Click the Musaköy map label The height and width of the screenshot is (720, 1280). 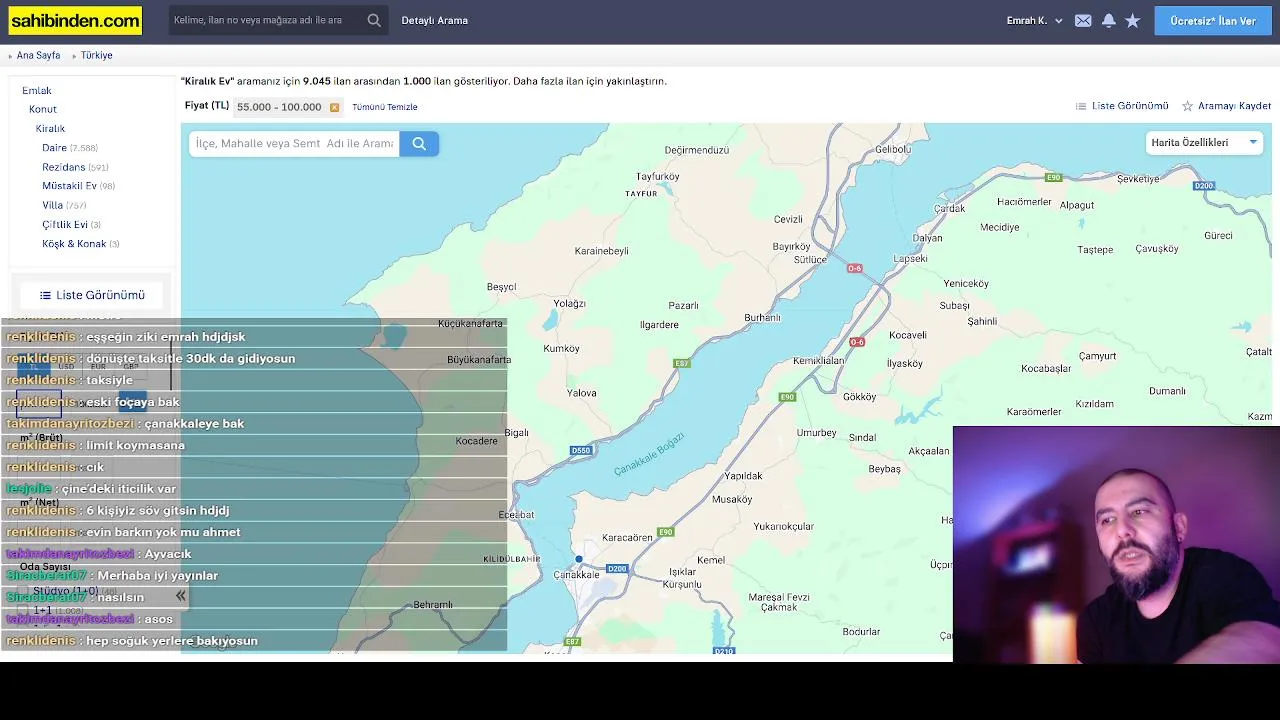point(731,499)
